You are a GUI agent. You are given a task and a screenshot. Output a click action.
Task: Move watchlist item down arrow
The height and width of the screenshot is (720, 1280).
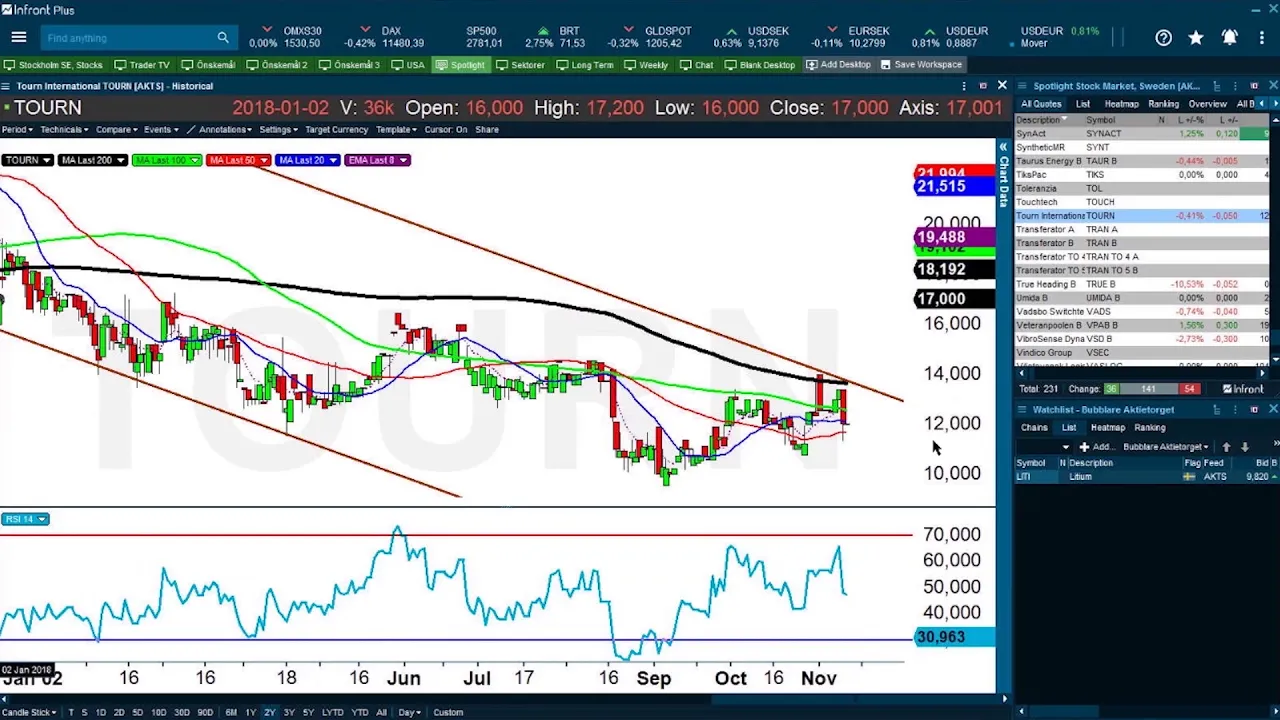1245,447
